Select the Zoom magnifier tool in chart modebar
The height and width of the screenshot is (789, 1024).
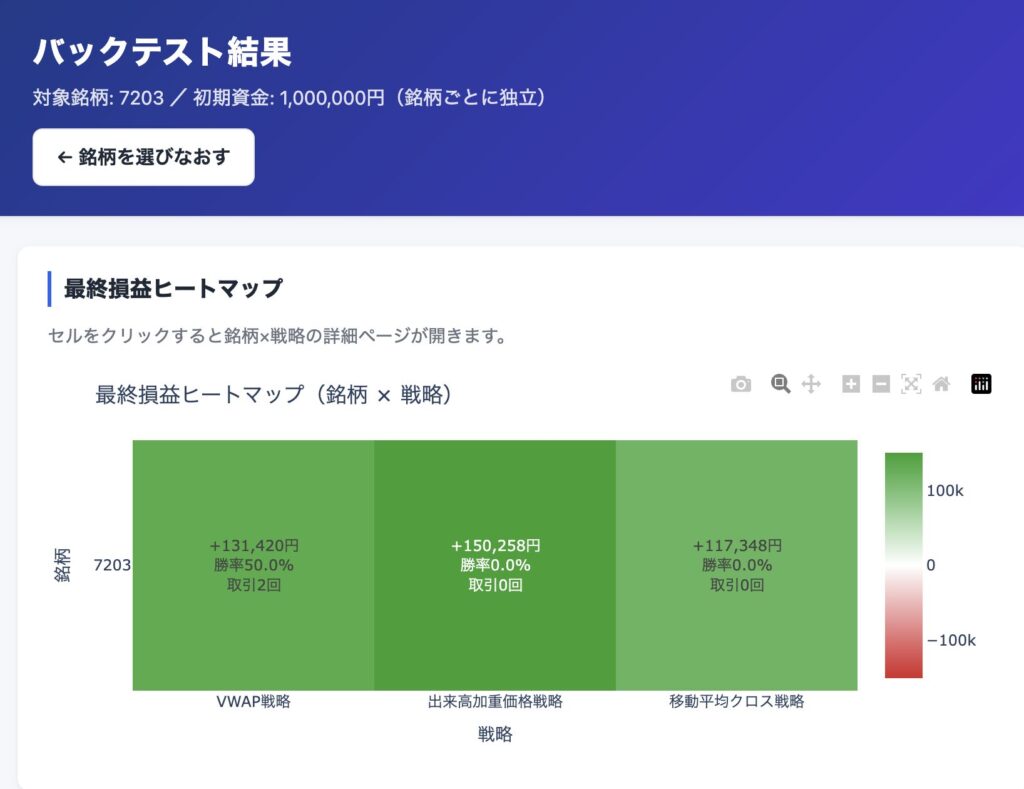[x=780, y=384]
